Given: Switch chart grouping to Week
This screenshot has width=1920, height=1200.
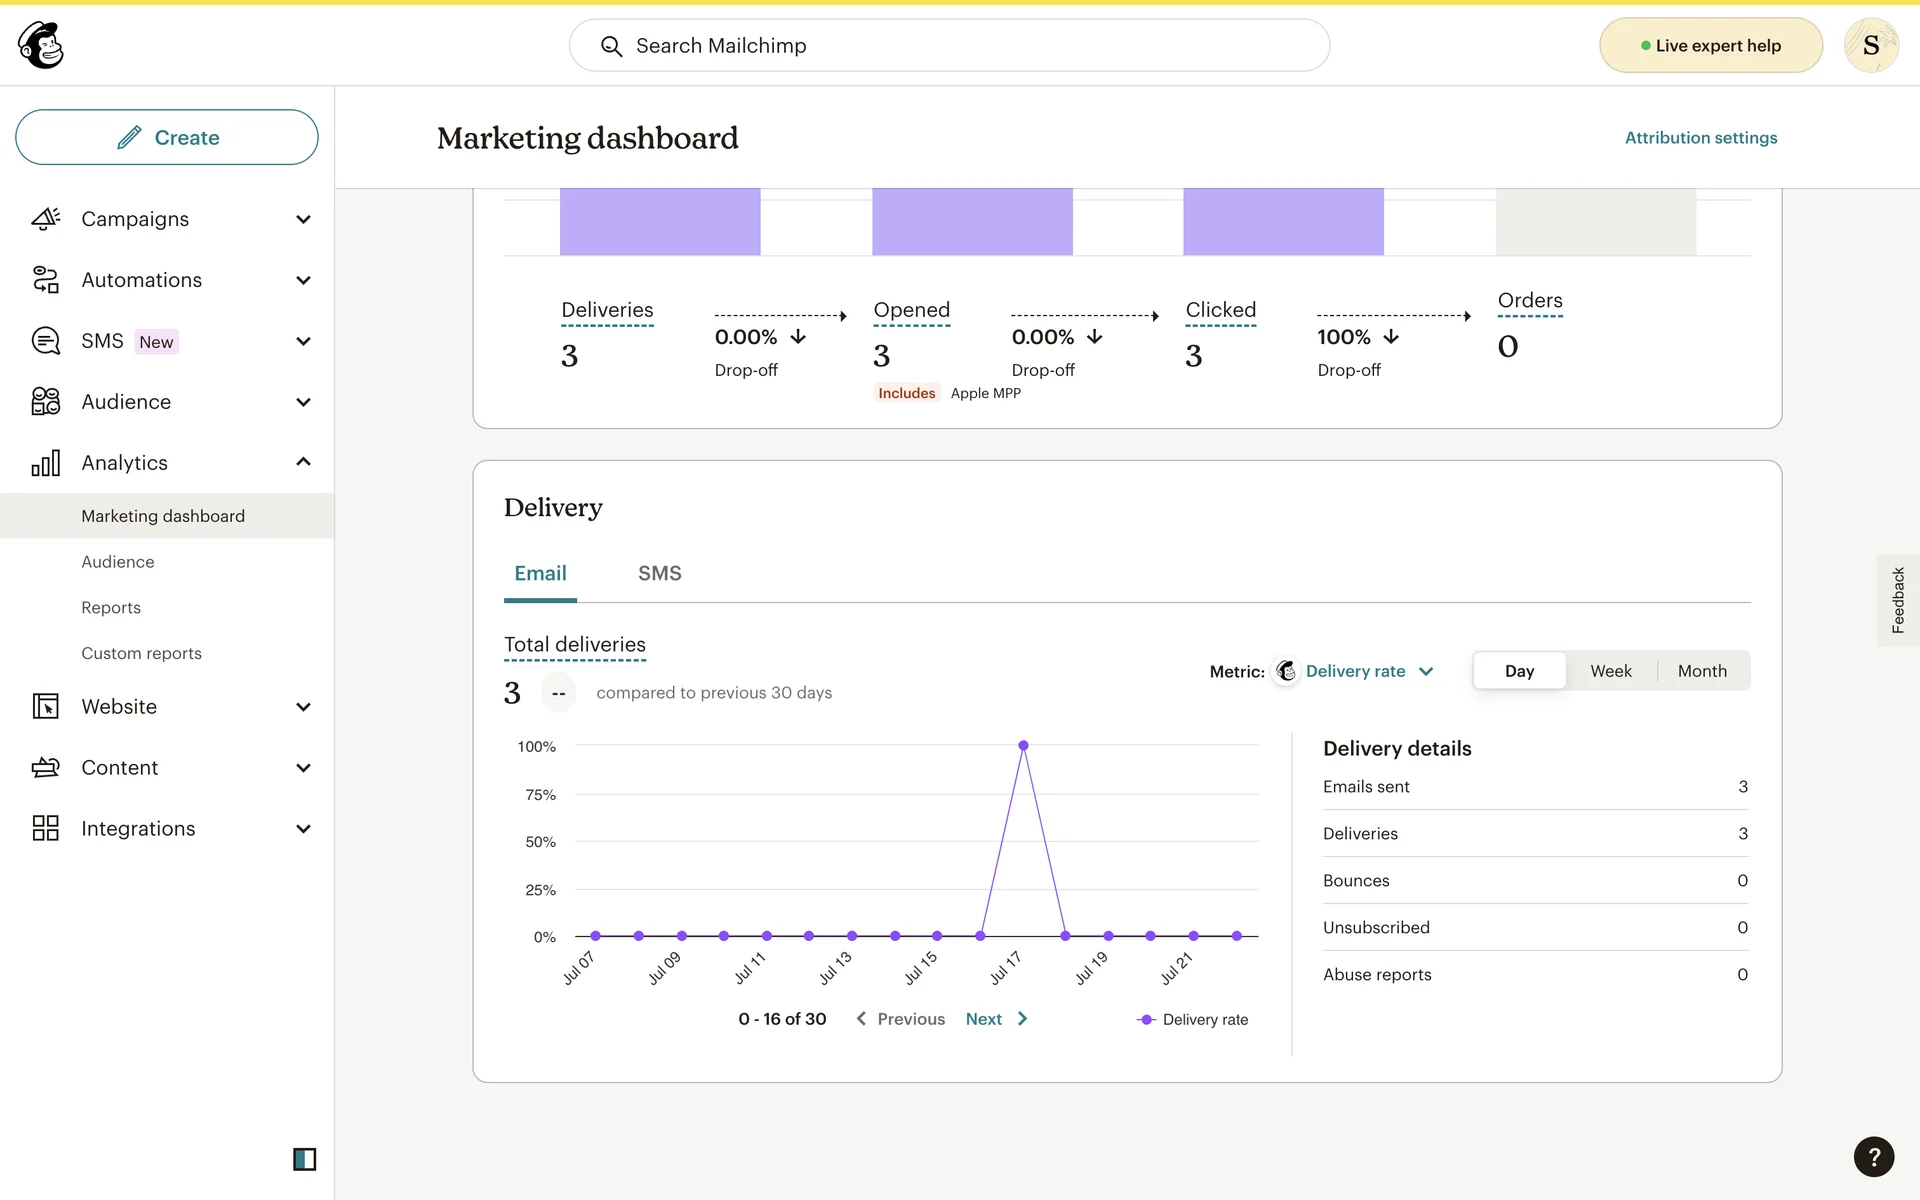Looking at the screenshot, I should click(x=1610, y=671).
